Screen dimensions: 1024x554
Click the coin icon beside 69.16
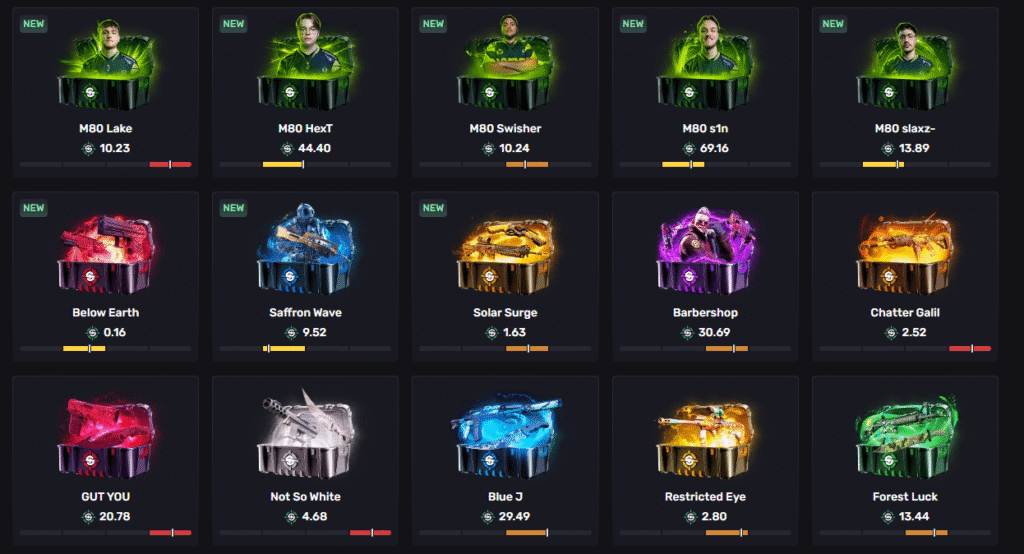(689, 149)
